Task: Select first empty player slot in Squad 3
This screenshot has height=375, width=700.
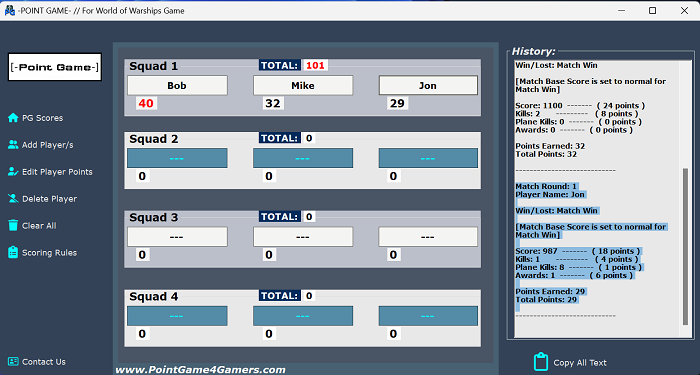Action: coord(177,237)
